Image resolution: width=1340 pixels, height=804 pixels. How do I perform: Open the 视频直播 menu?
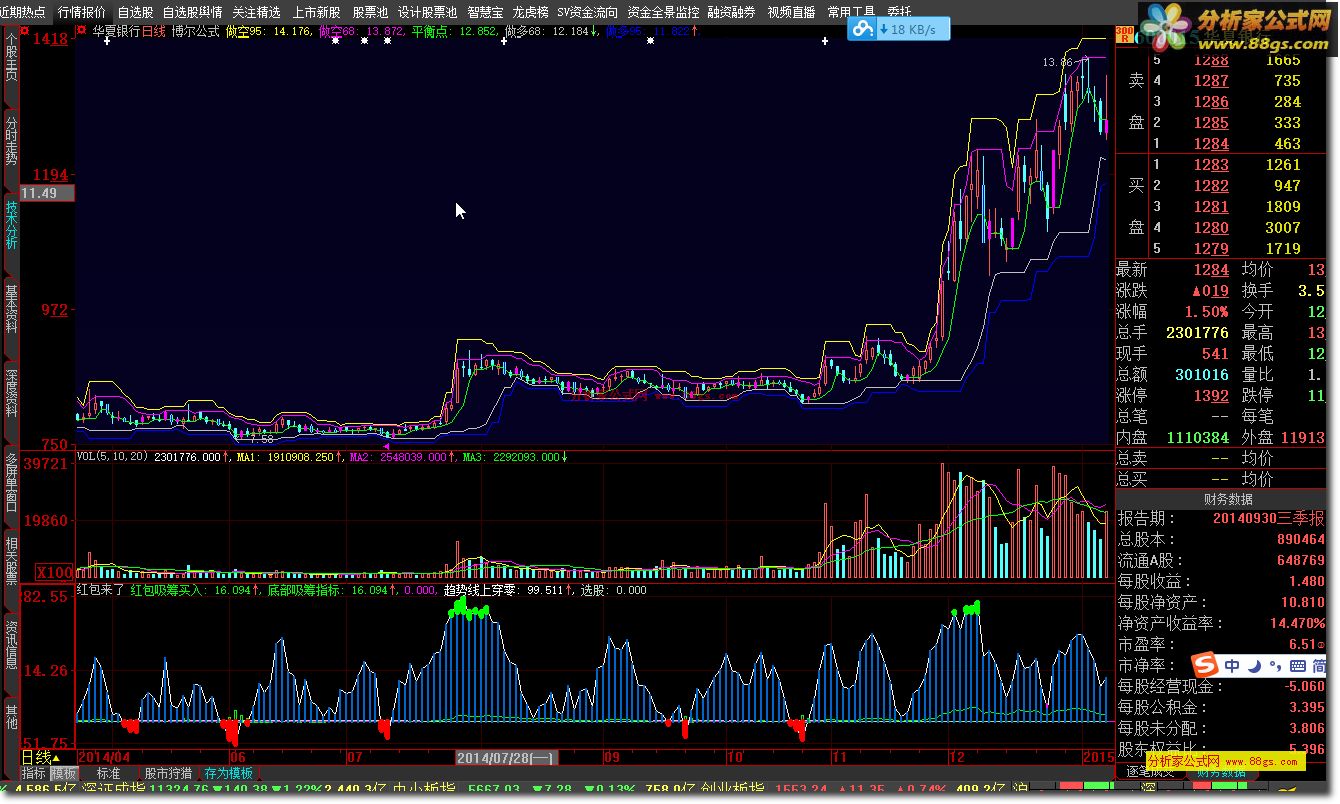(791, 12)
